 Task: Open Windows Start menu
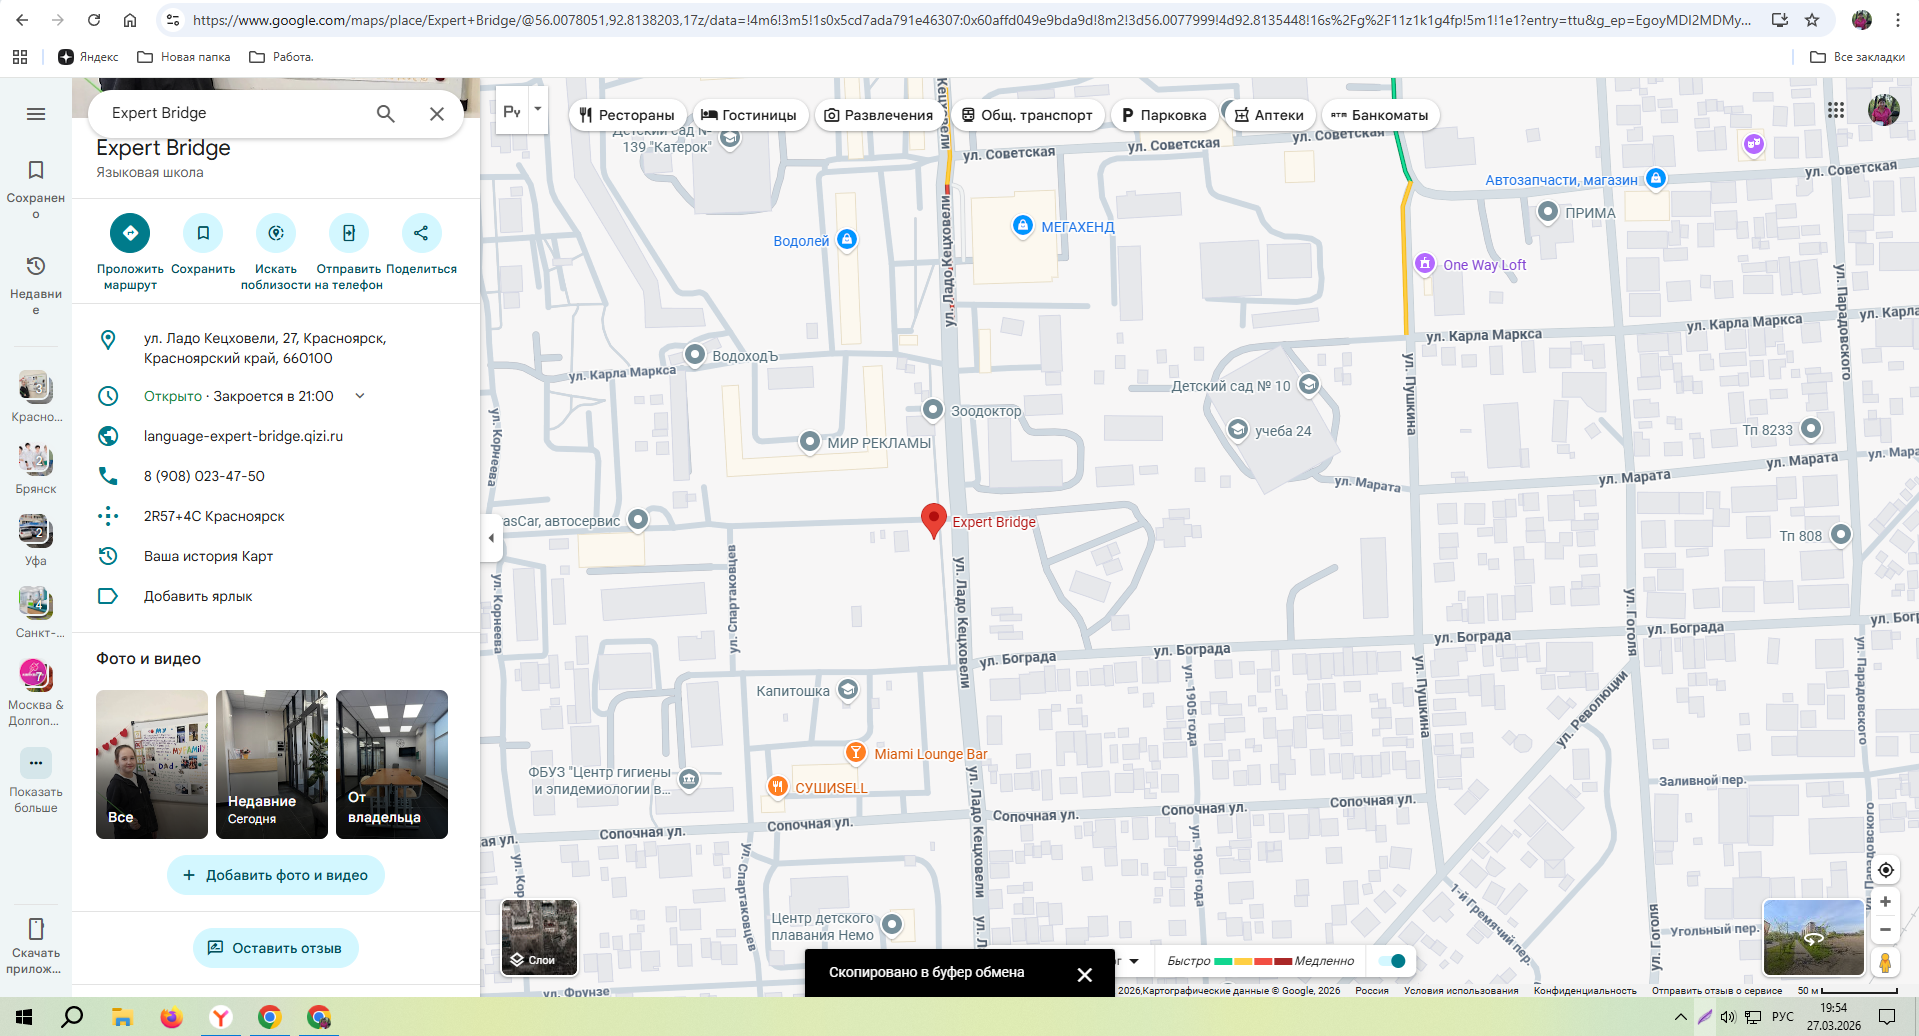(24, 1017)
